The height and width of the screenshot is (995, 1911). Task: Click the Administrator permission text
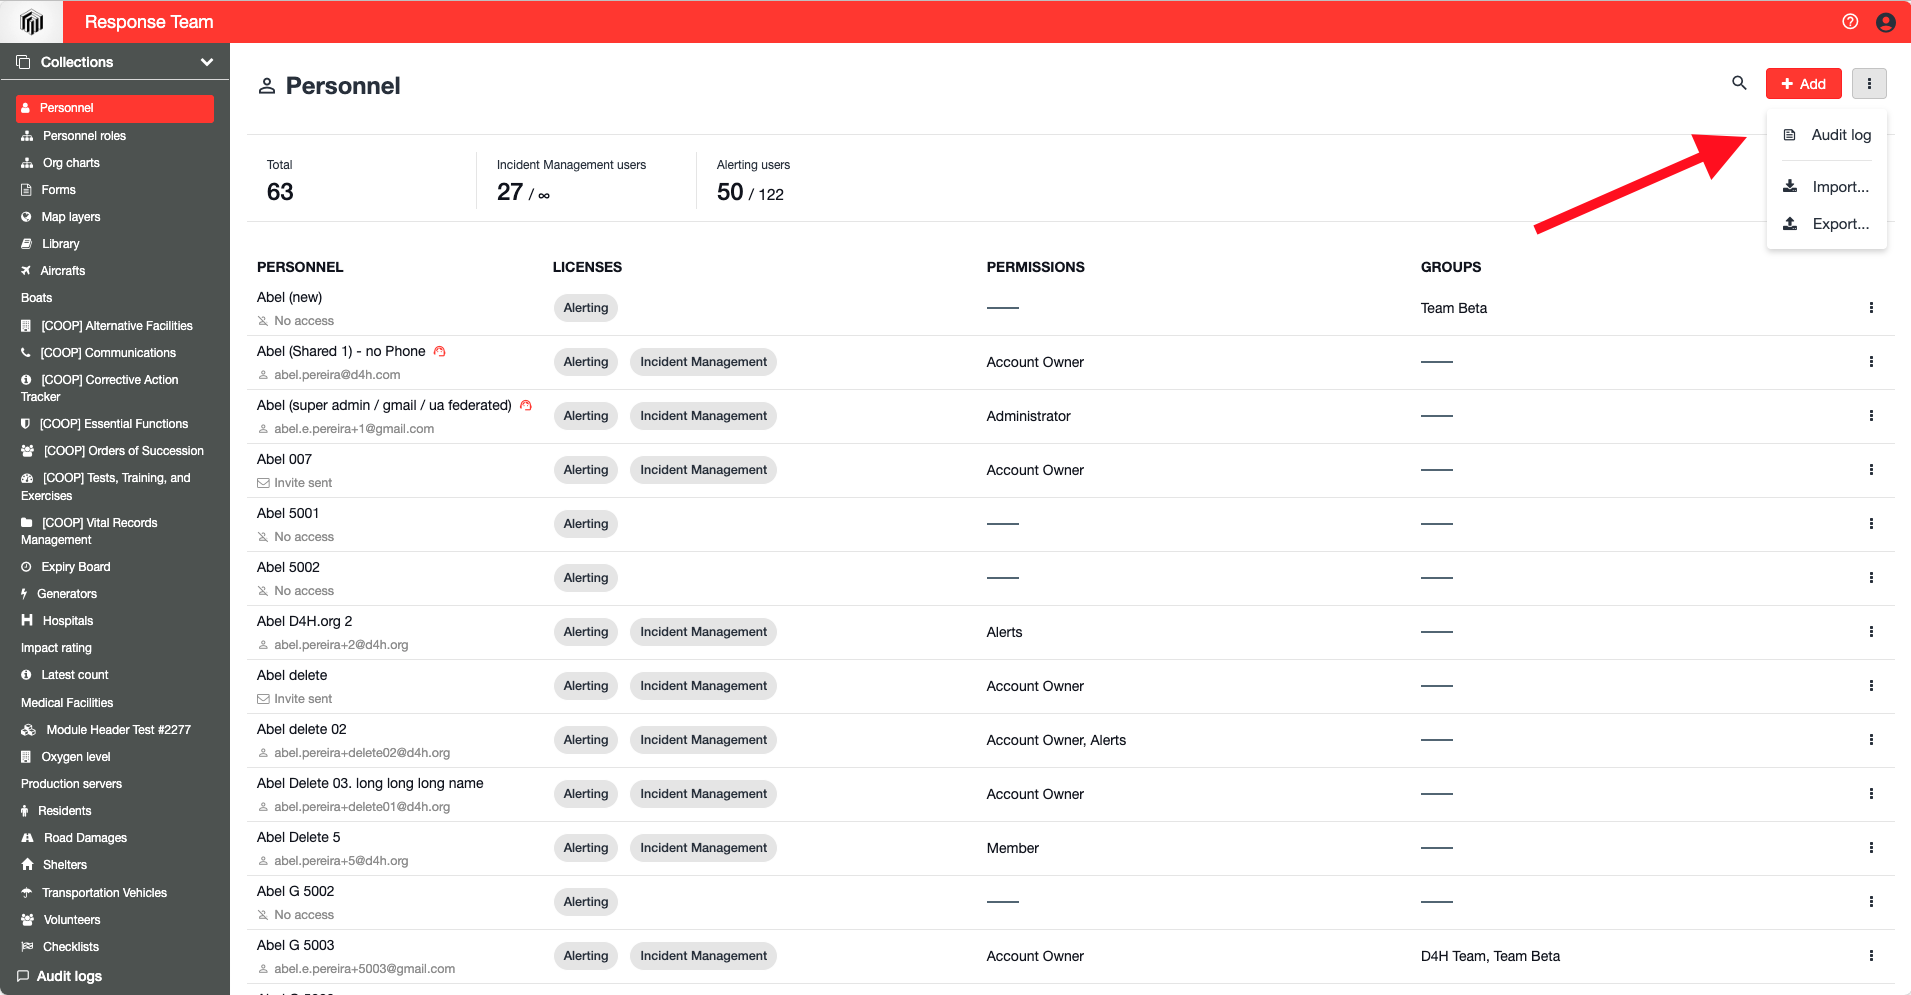(x=1028, y=416)
